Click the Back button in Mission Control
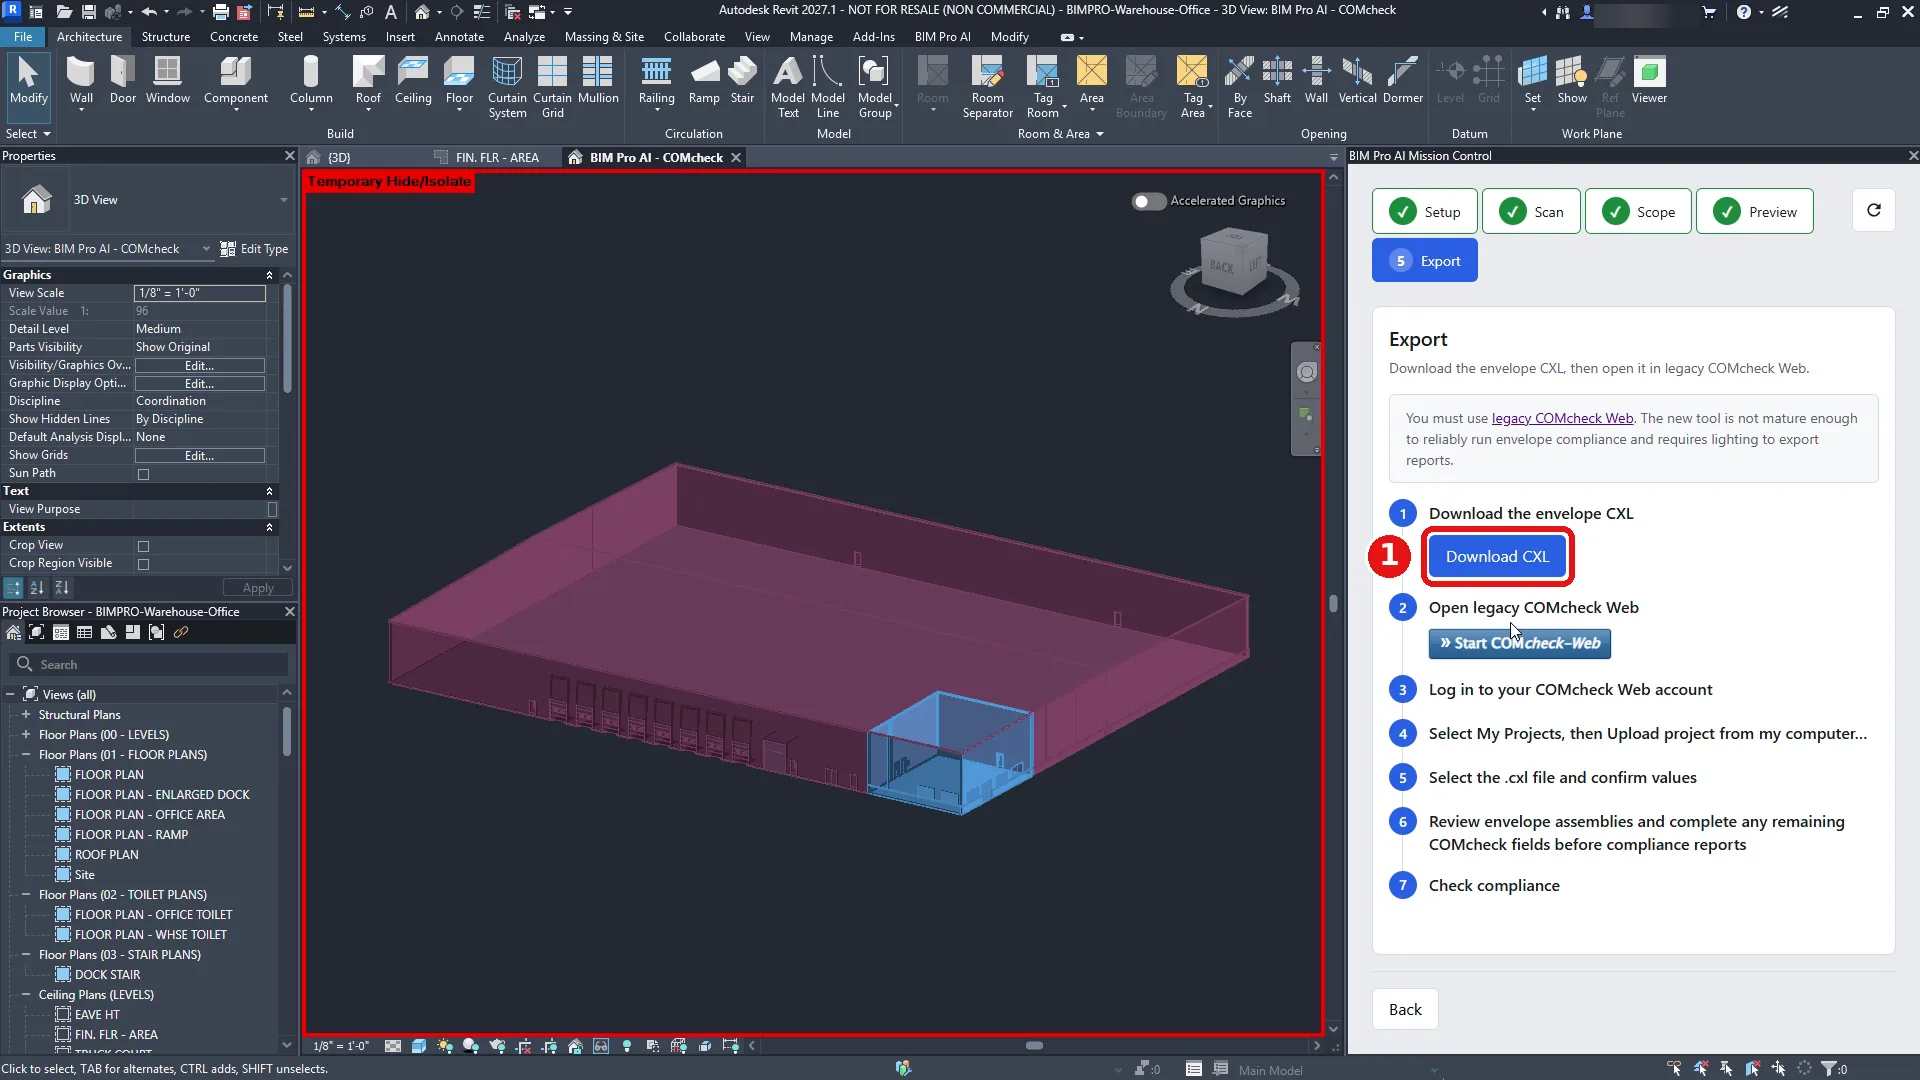Viewport: 1920px width, 1080px height. click(1405, 1010)
